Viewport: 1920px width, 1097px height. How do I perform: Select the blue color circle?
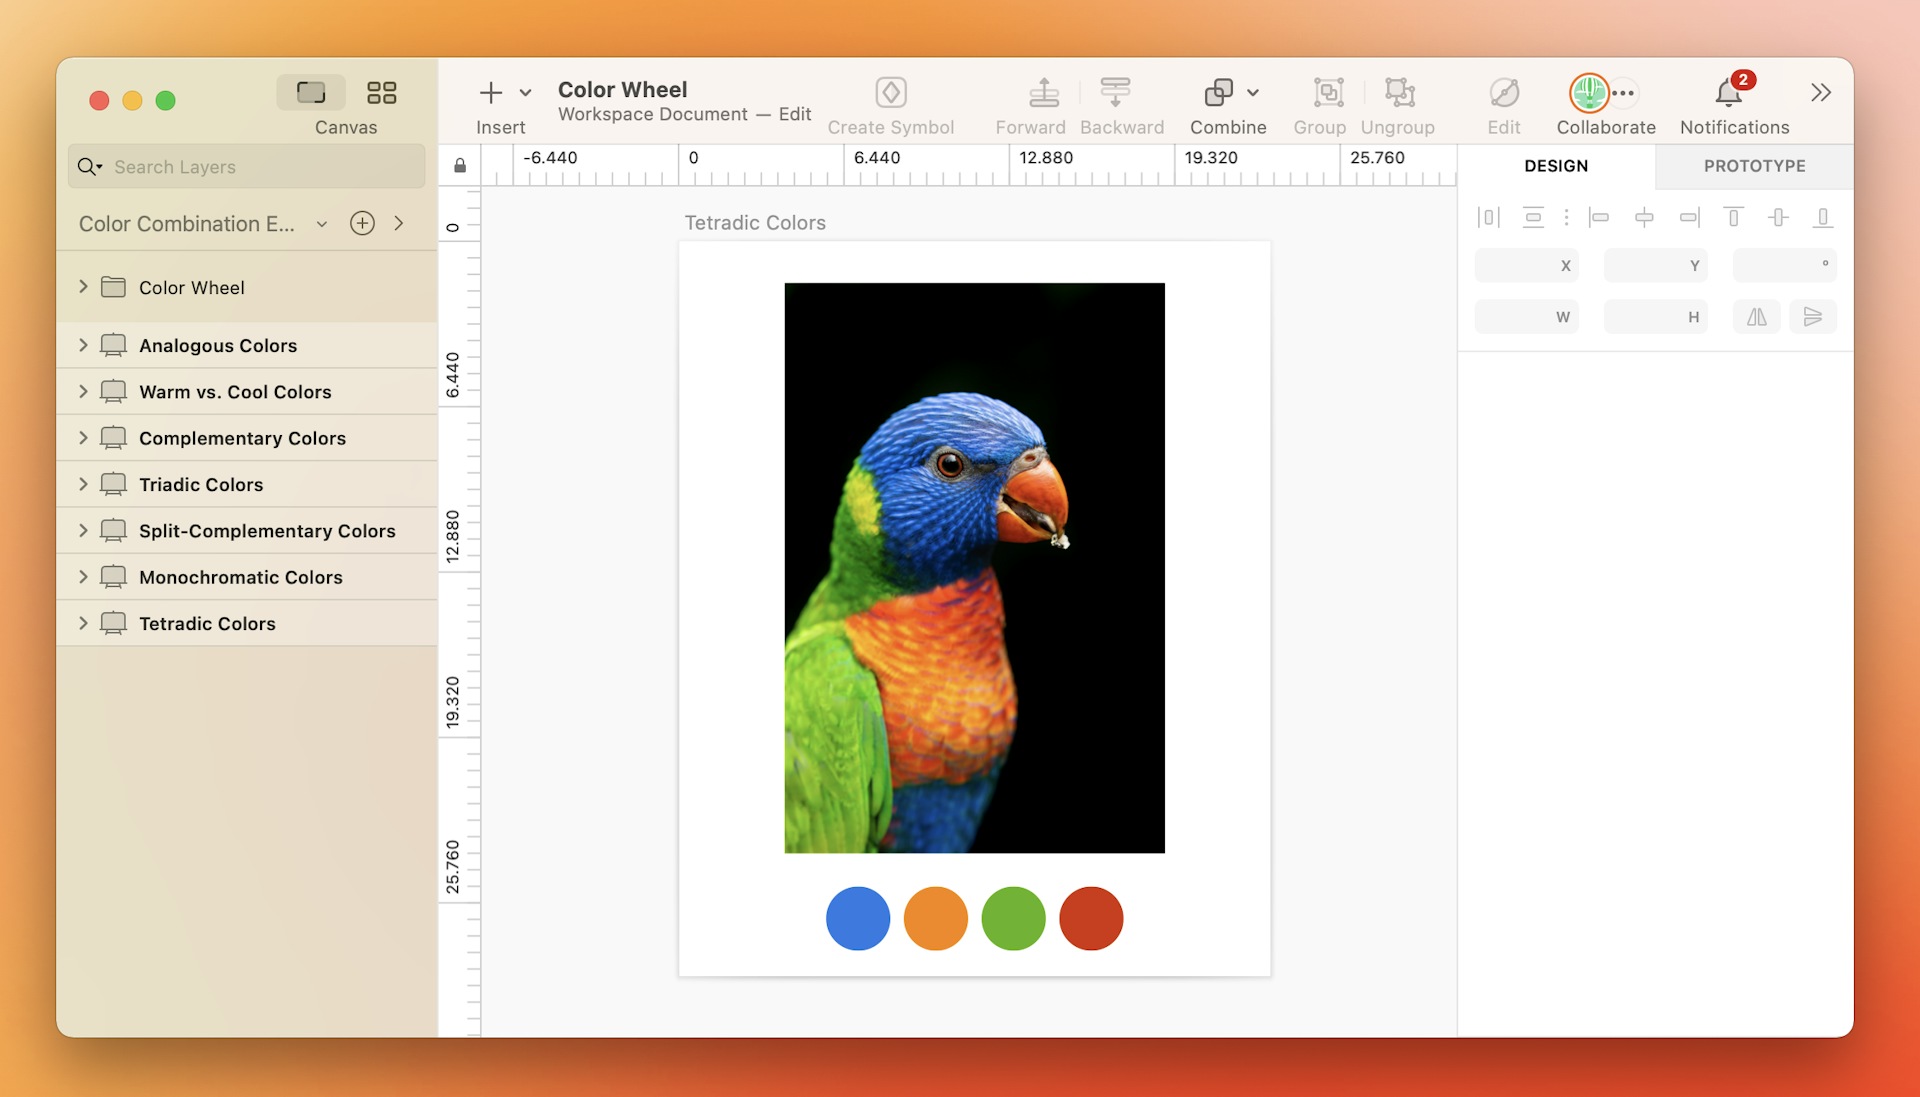click(x=858, y=918)
